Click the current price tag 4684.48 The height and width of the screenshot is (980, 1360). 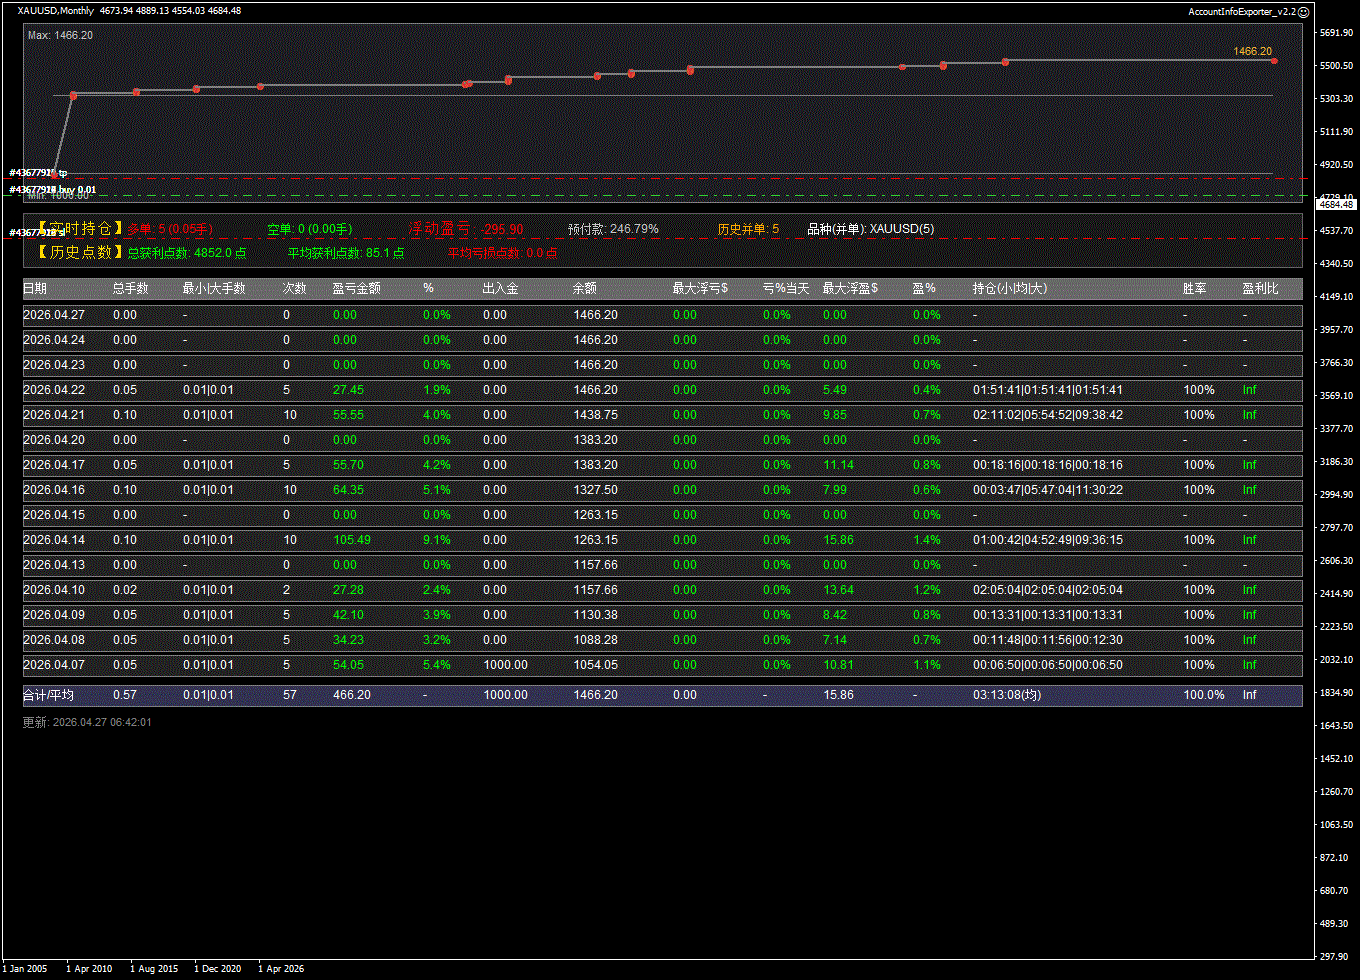click(x=1336, y=204)
